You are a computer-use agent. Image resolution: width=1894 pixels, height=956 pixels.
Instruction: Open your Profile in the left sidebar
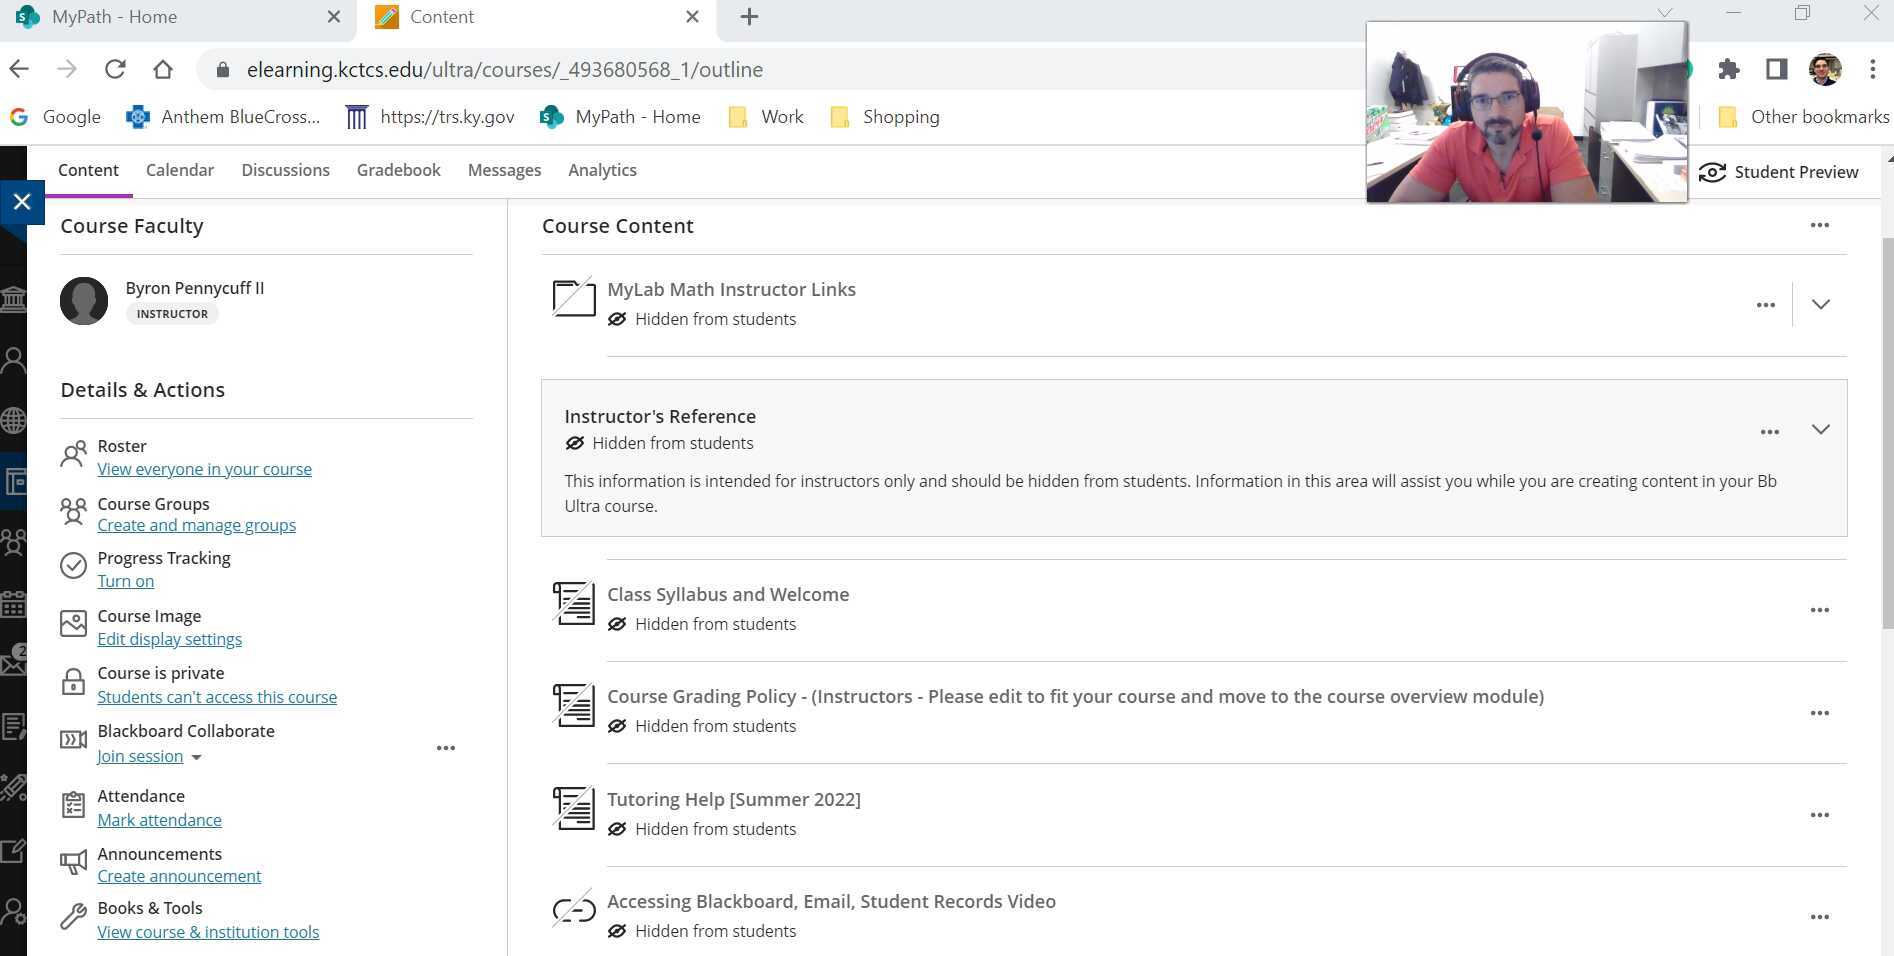tap(15, 360)
